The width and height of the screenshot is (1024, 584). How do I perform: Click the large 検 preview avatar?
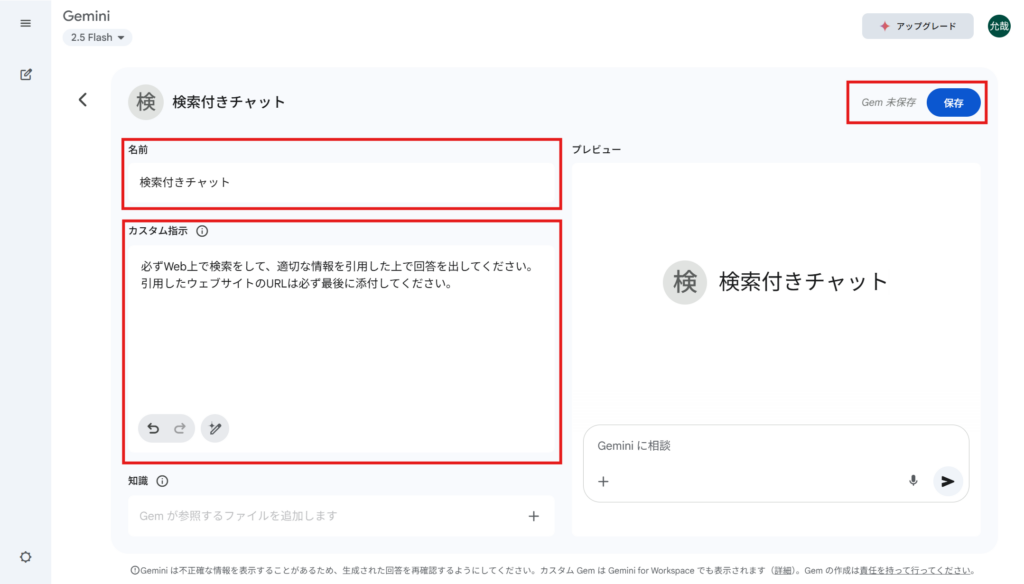tap(684, 282)
